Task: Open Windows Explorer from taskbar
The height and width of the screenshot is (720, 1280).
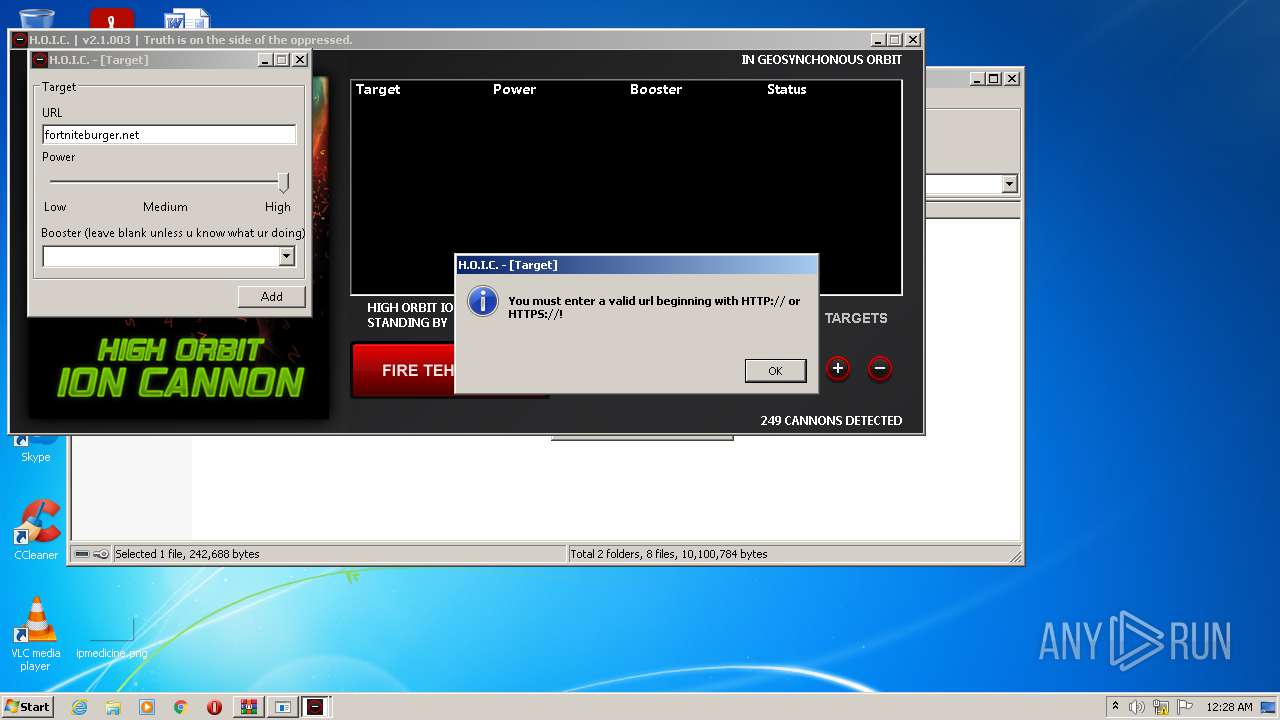Action: (113, 707)
